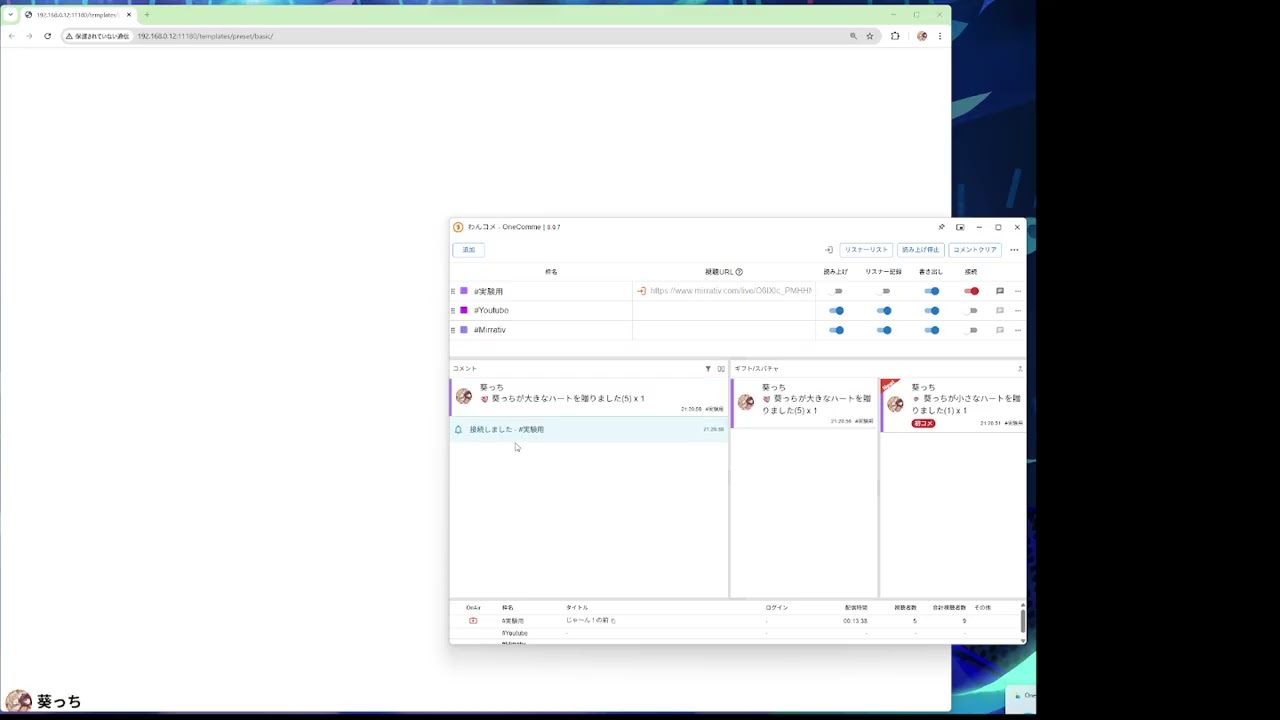
Task: Click the filter icon in コメント panel
Action: point(708,369)
